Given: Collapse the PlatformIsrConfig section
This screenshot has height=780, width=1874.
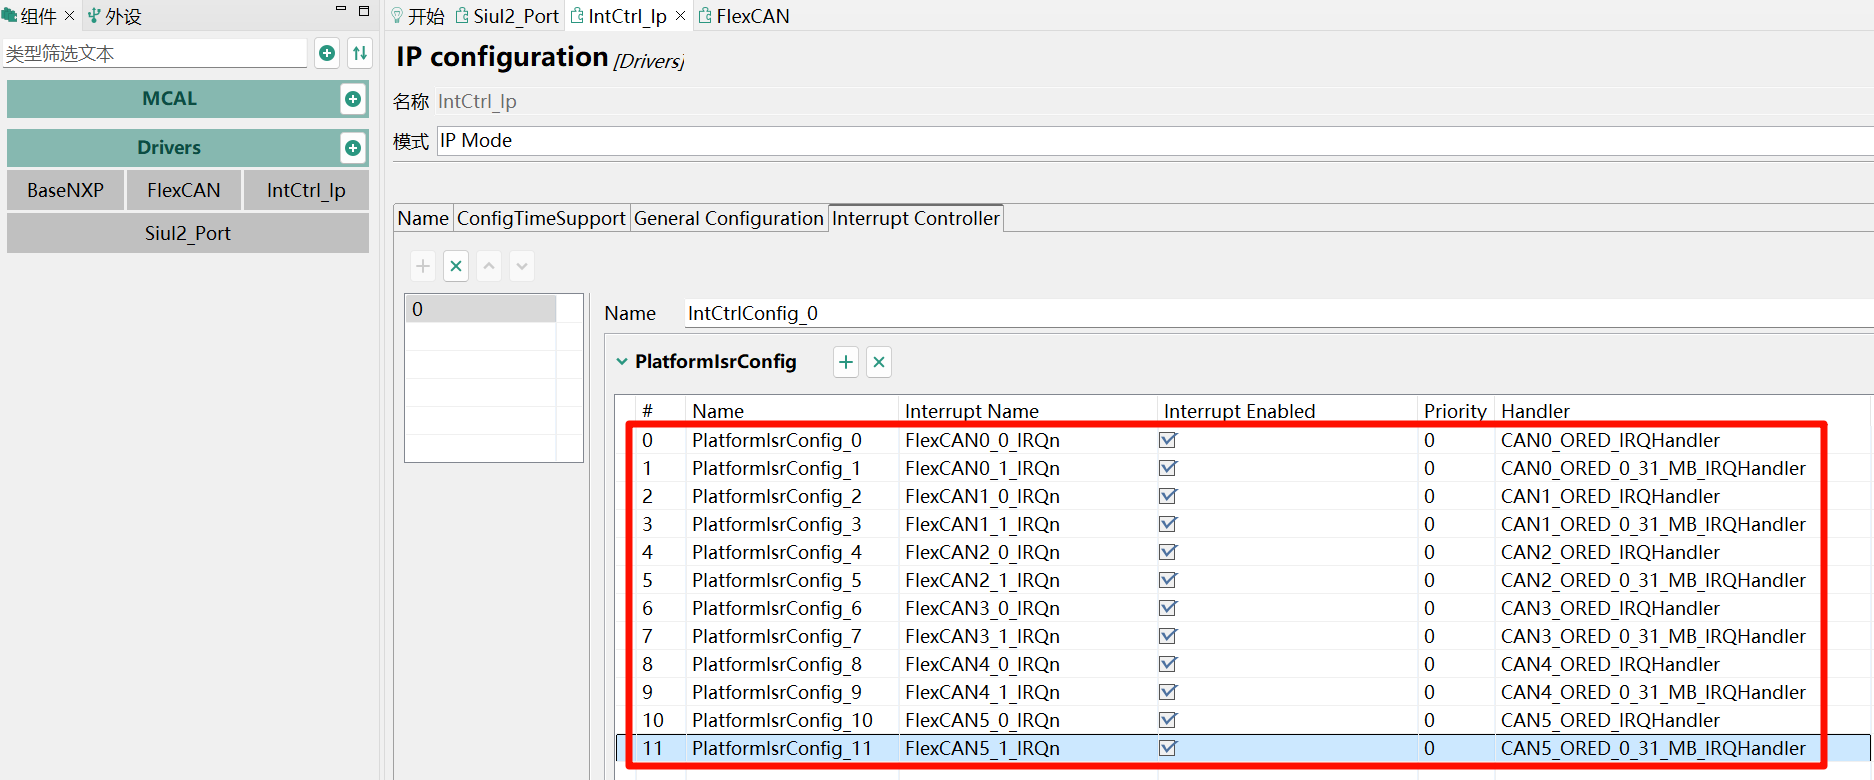Looking at the screenshot, I should pos(622,361).
